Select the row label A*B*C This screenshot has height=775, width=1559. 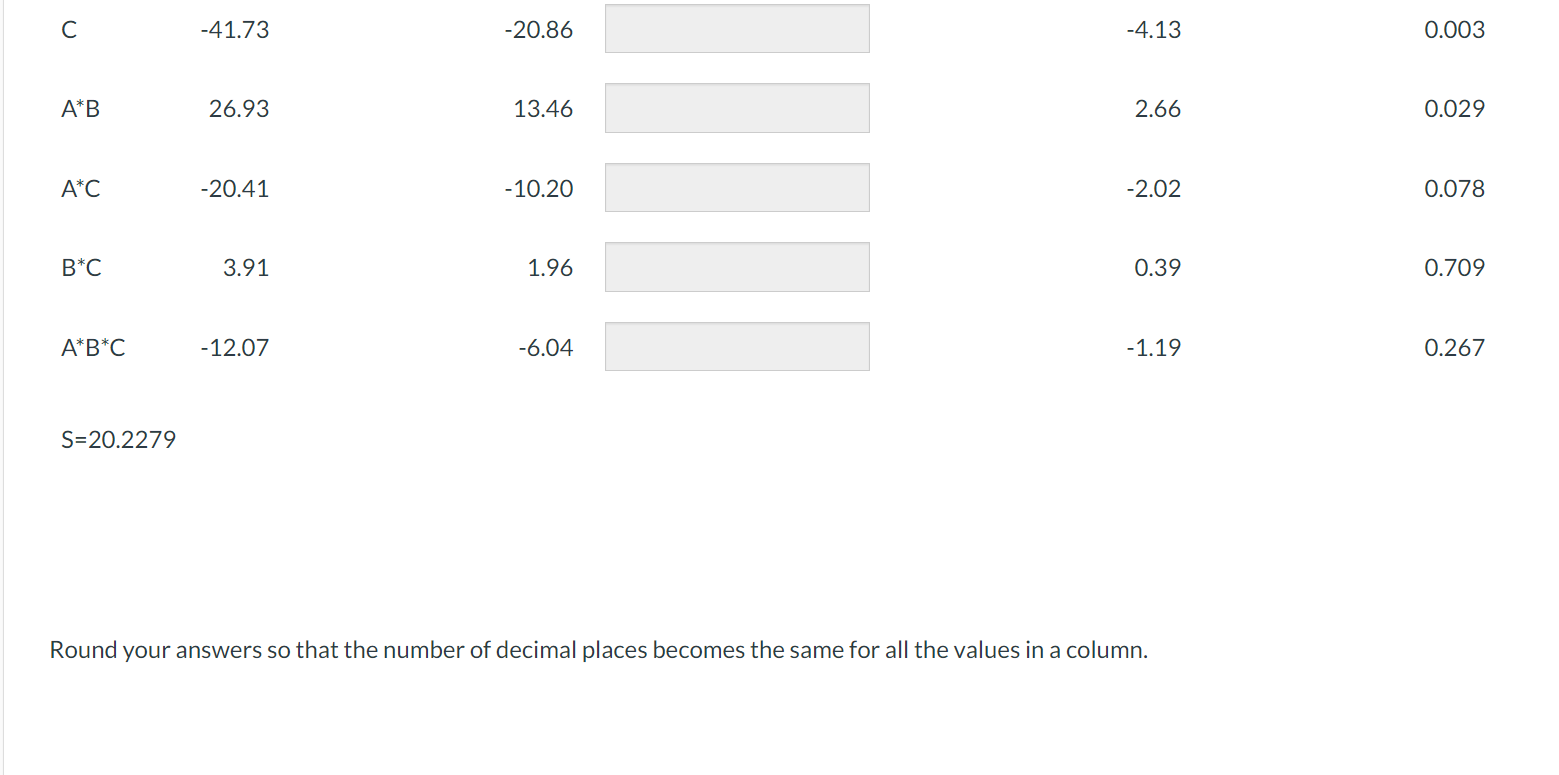click(x=92, y=347)
